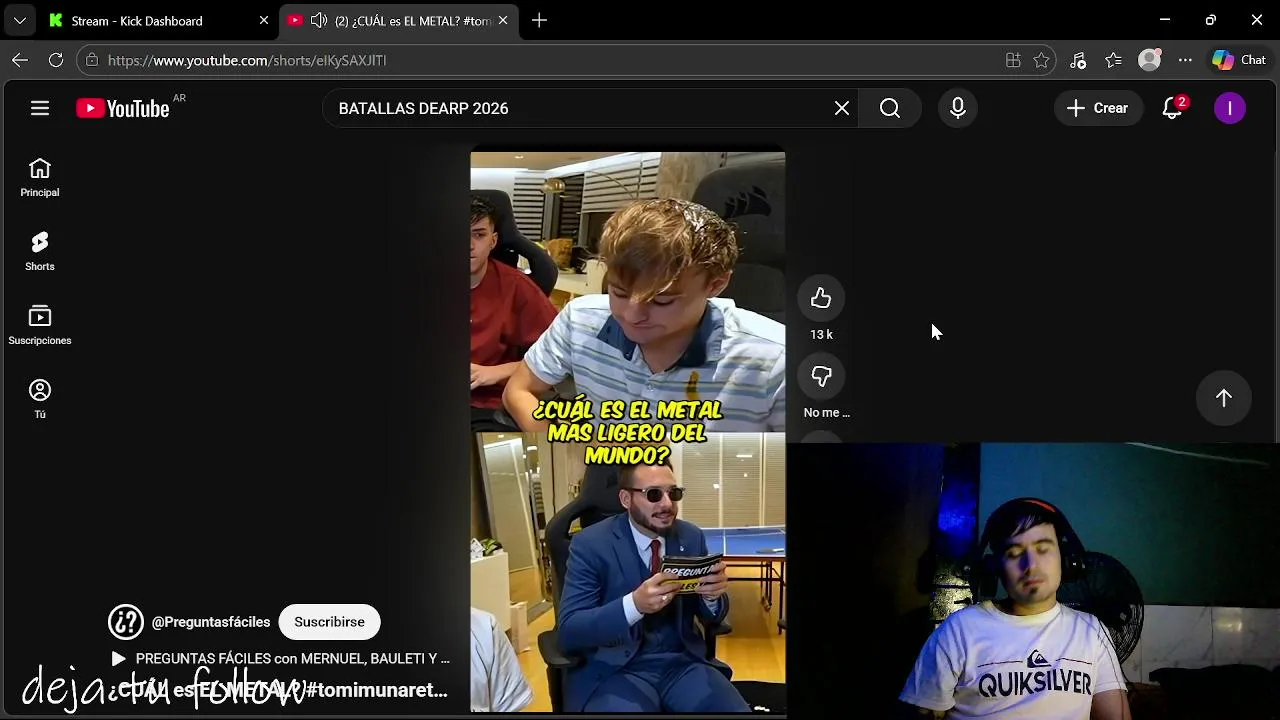Like the short with thumbs up
Viewport: 1280px width, 720px height.
[821, 298]
